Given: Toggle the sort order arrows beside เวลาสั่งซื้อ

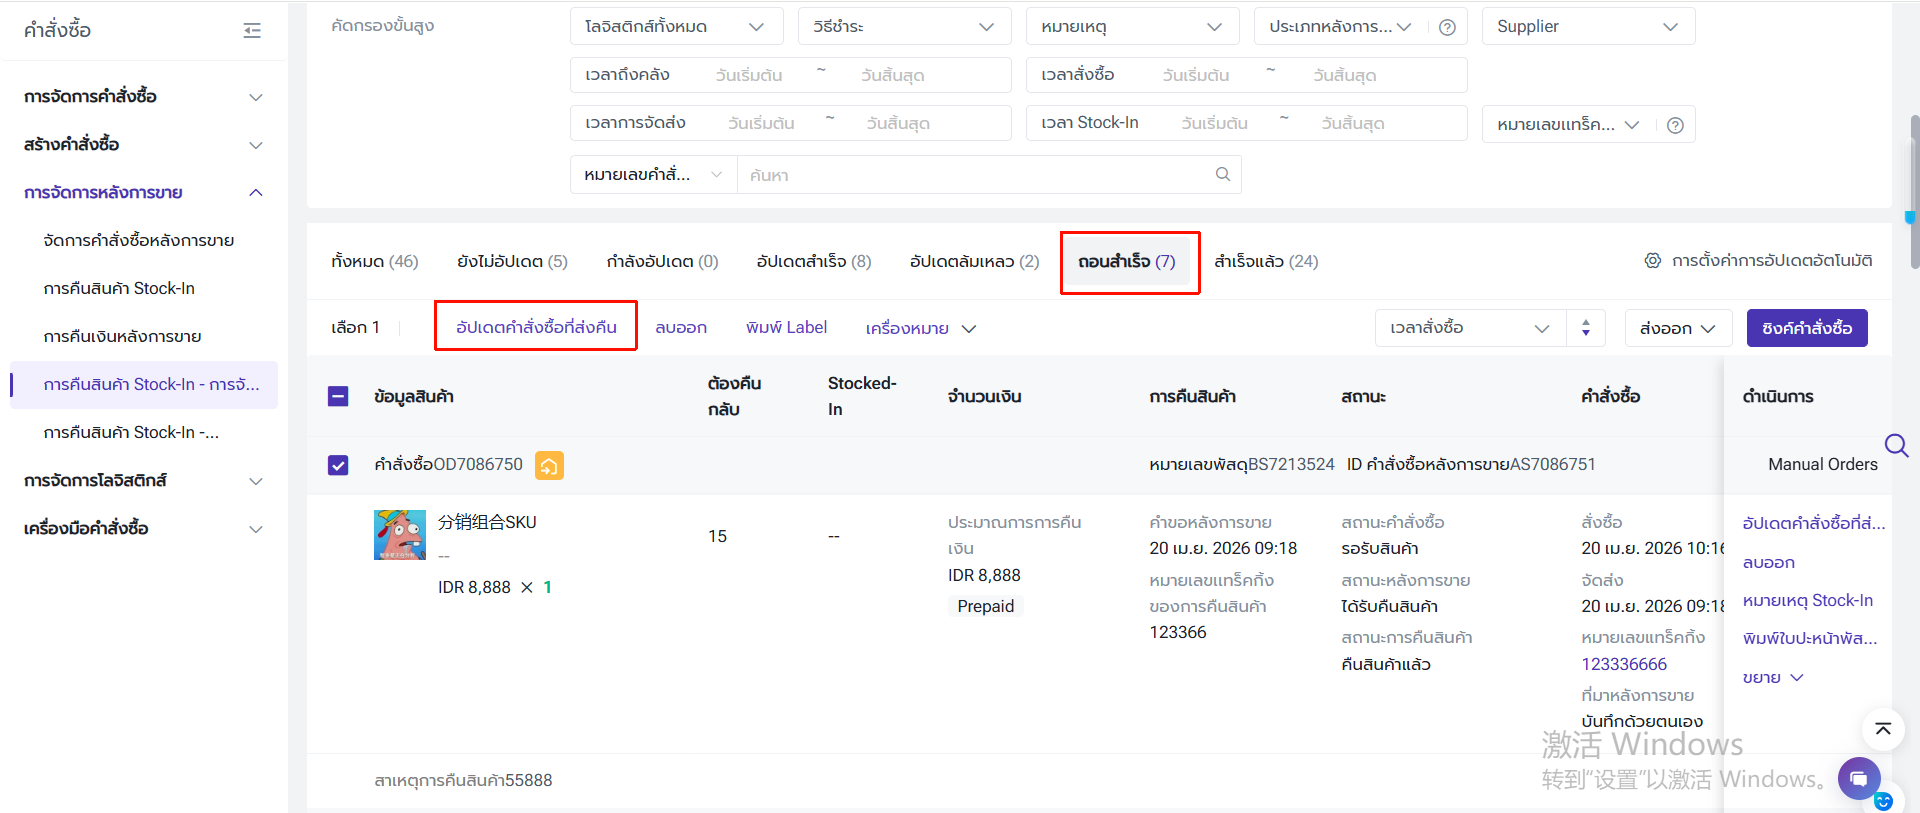Looking at the screenshot, I should click(1585, 328).
